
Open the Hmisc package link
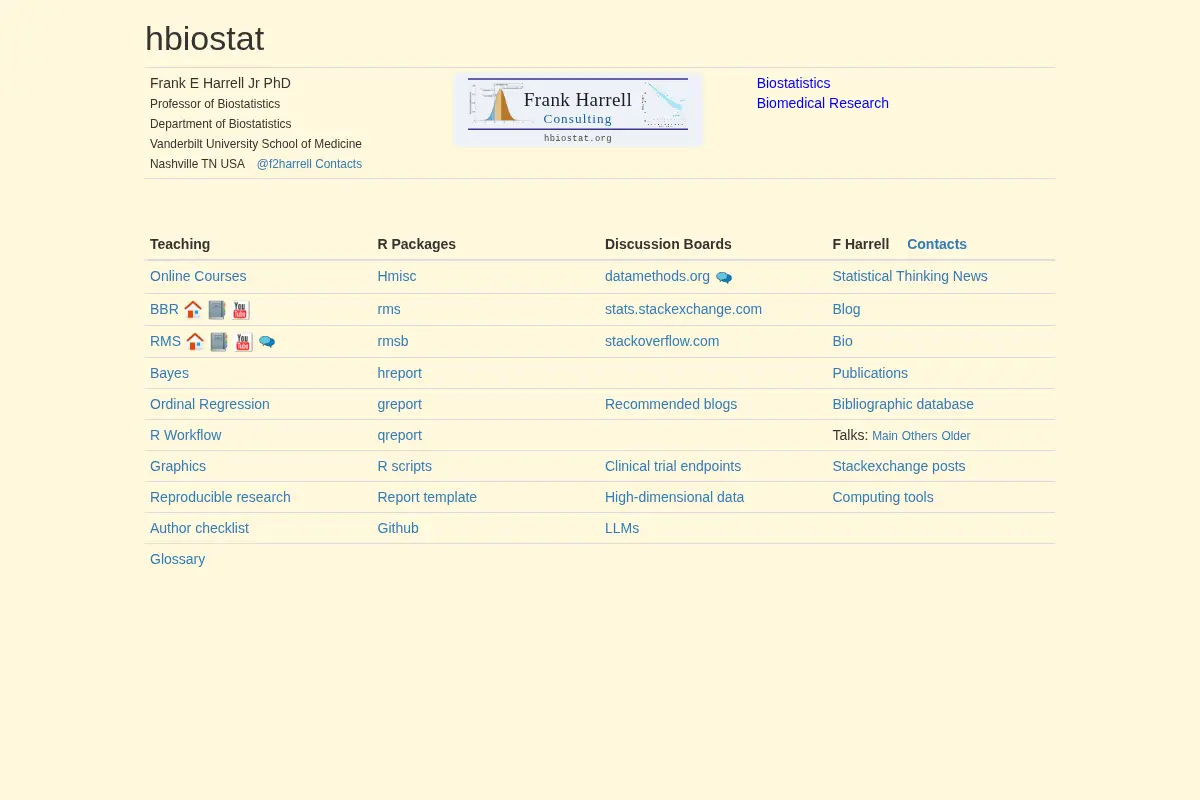click(397, 276)
